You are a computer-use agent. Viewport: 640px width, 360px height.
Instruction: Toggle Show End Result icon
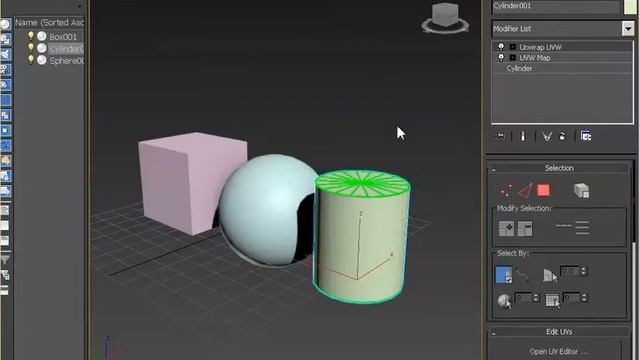(523, 136)
